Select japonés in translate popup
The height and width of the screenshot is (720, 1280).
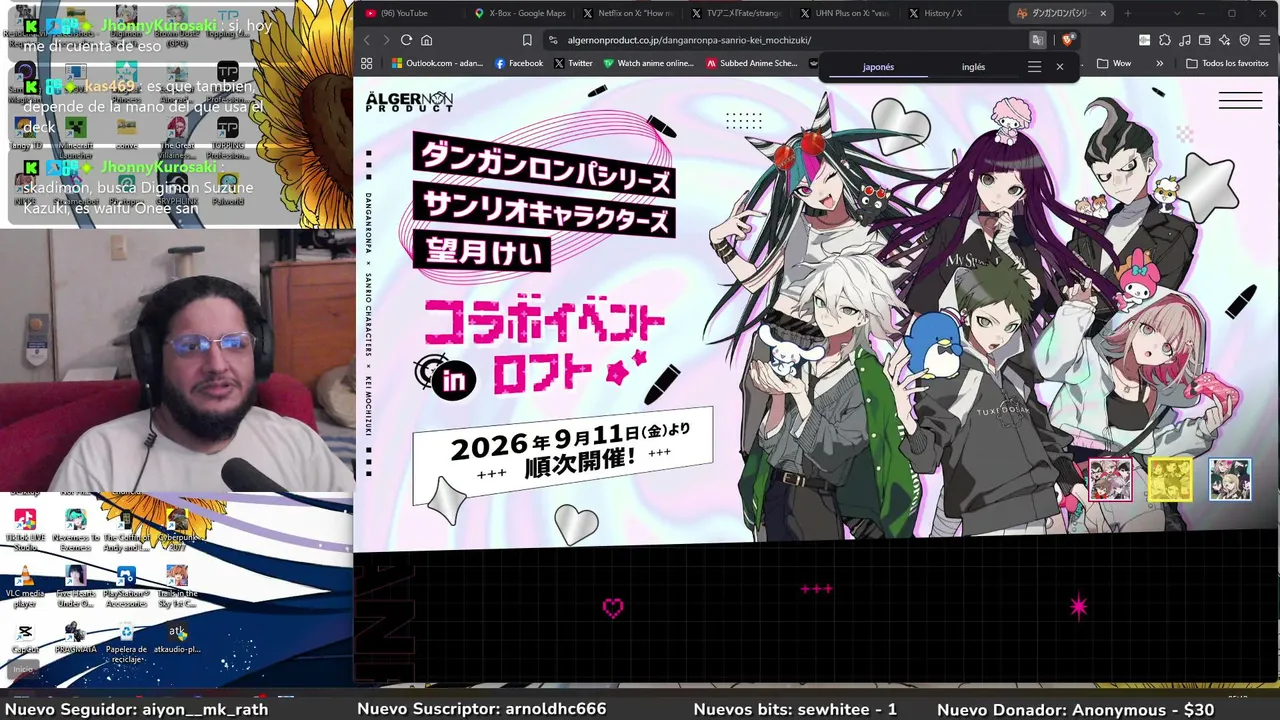(x=878, y=67)
